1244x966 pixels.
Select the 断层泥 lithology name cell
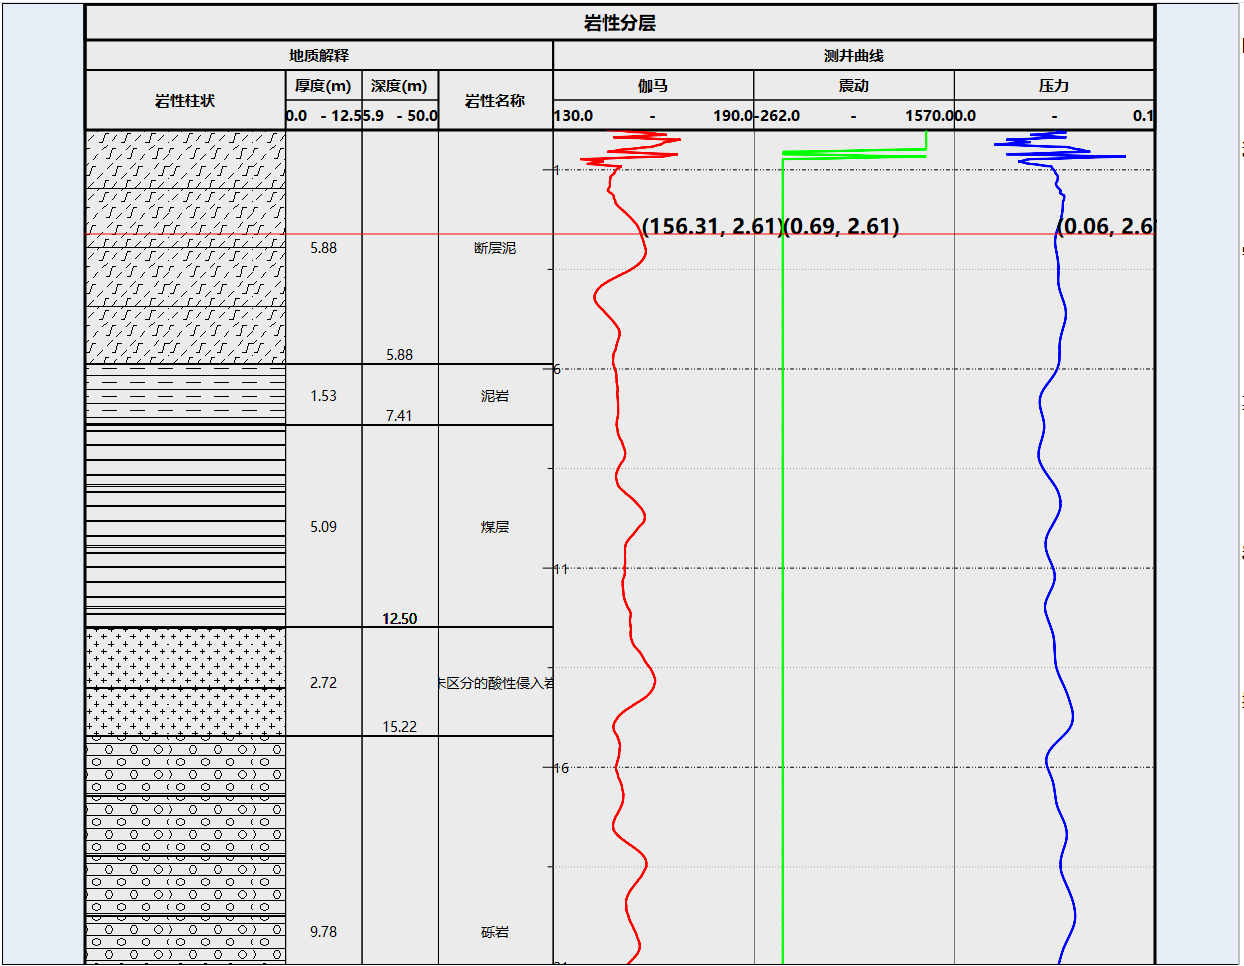click(495, 248)
